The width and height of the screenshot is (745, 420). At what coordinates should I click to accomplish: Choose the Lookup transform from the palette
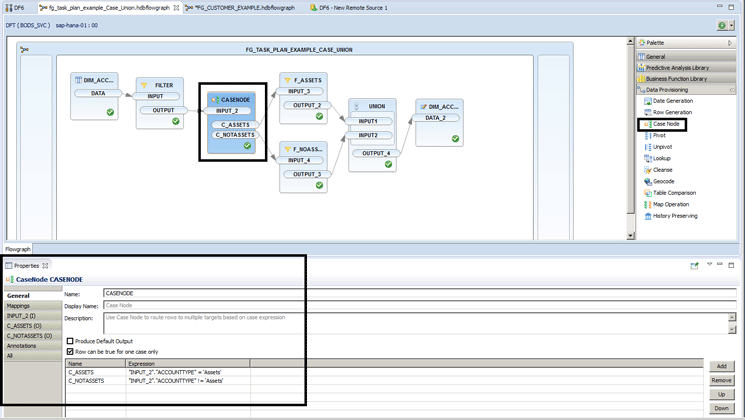661,158
